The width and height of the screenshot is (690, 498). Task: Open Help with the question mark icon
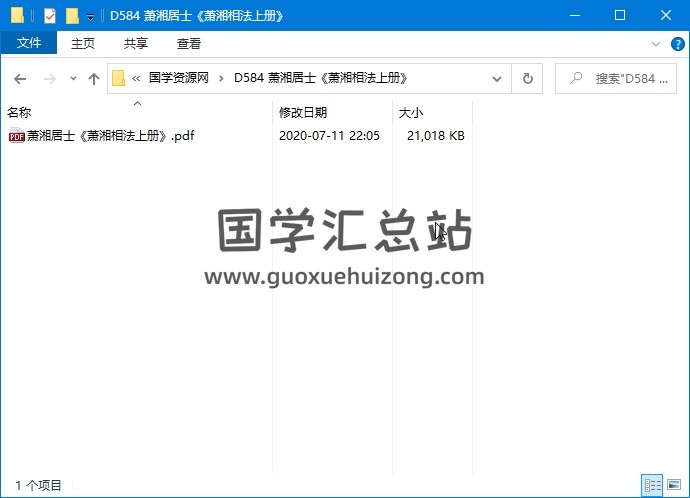(677, 44)
